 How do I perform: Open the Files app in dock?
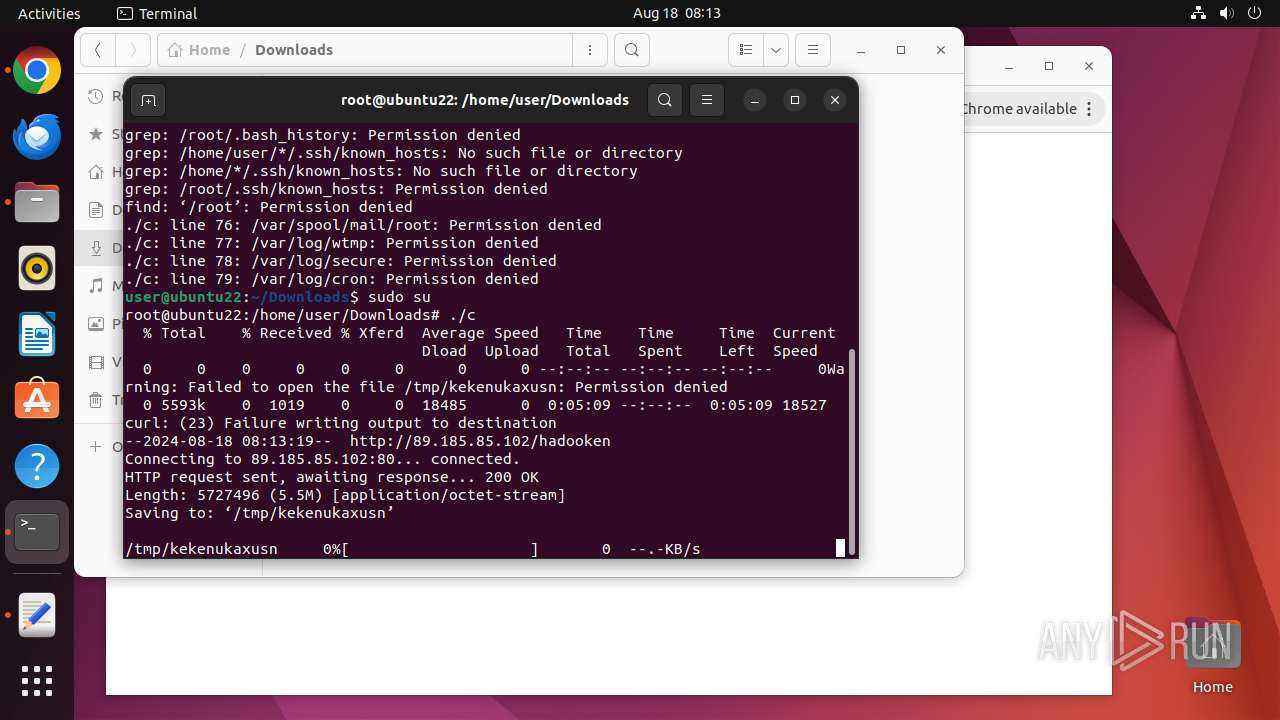[37, 203]
